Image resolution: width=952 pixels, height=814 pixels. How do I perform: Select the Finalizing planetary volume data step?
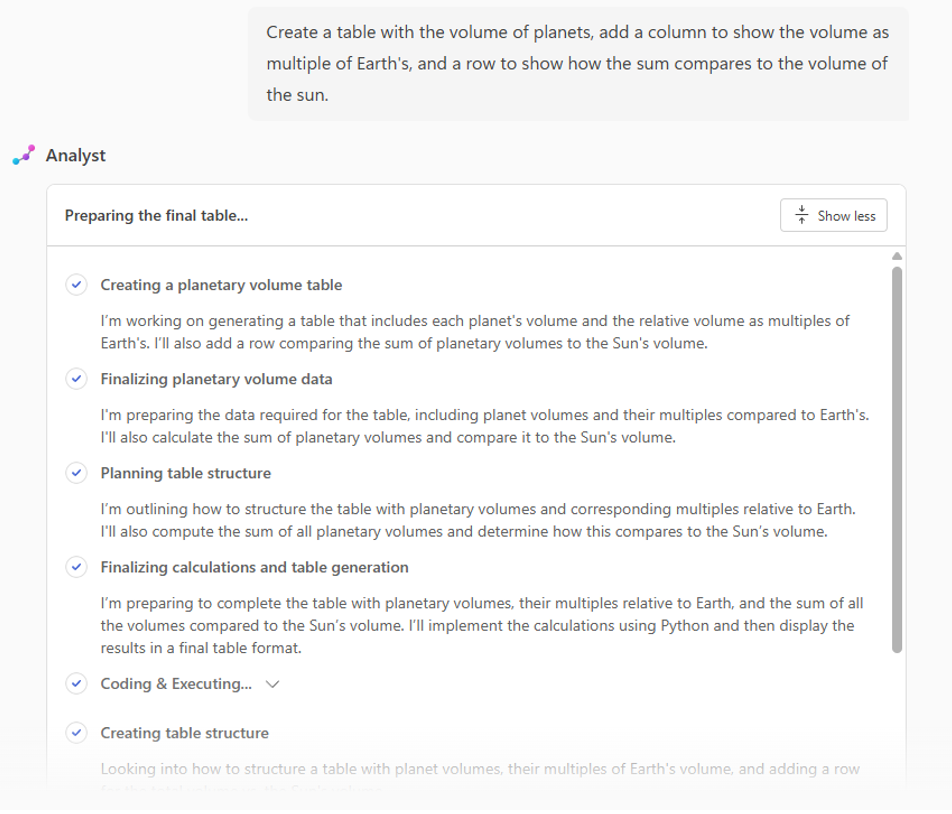click(x=216, y=379)
